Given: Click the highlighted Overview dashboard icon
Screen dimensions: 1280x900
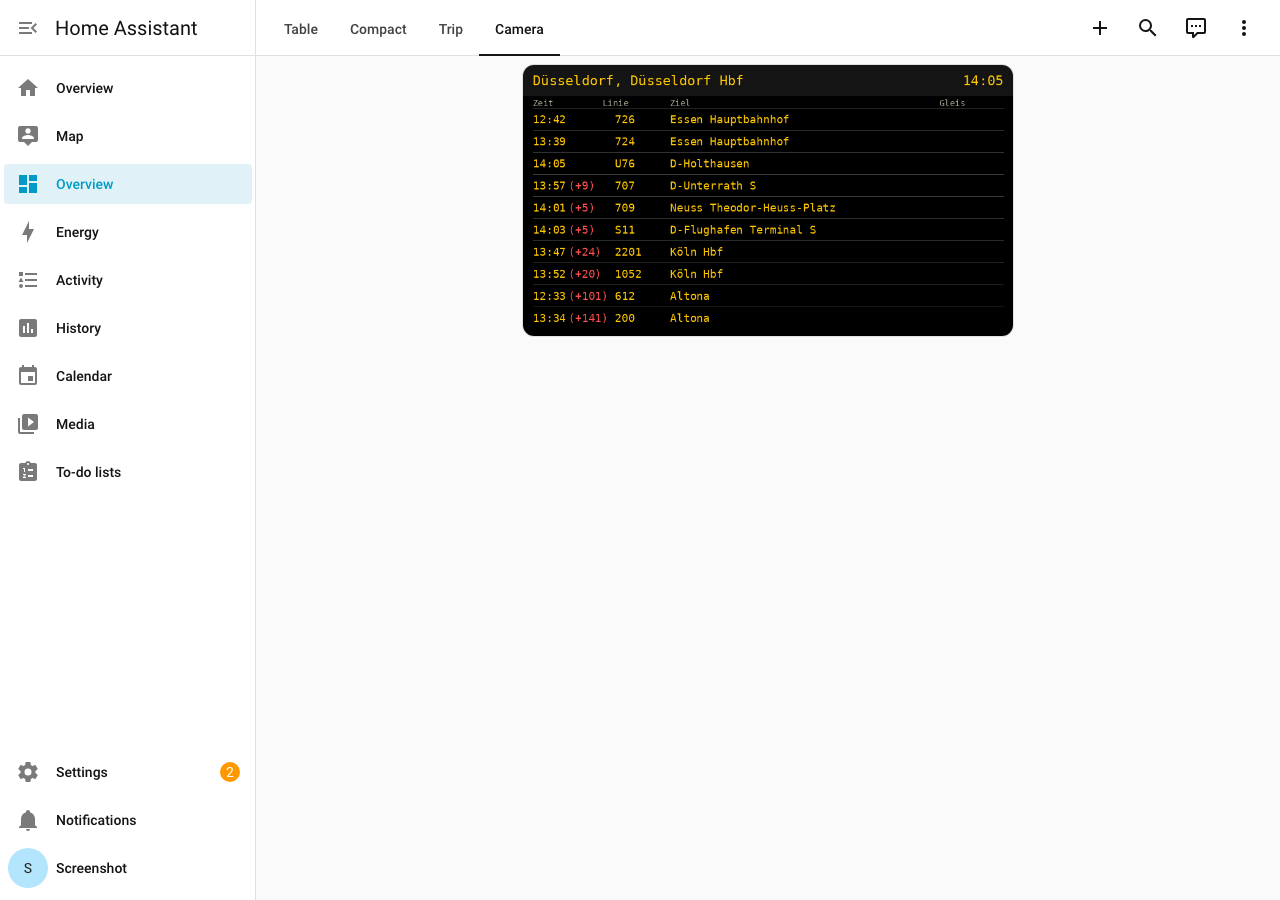Looking at the screenshot, I should pyautogui.click(x=28, y=184).
